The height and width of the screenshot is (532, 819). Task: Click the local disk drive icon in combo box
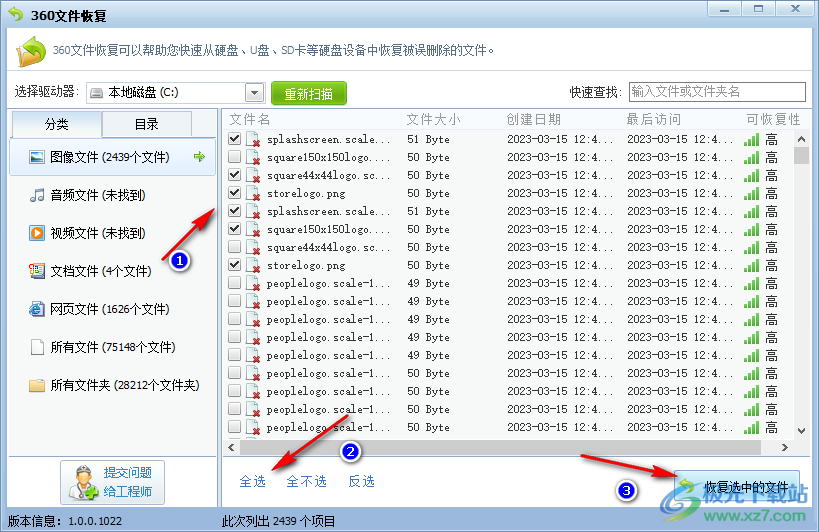pos(97,93)
